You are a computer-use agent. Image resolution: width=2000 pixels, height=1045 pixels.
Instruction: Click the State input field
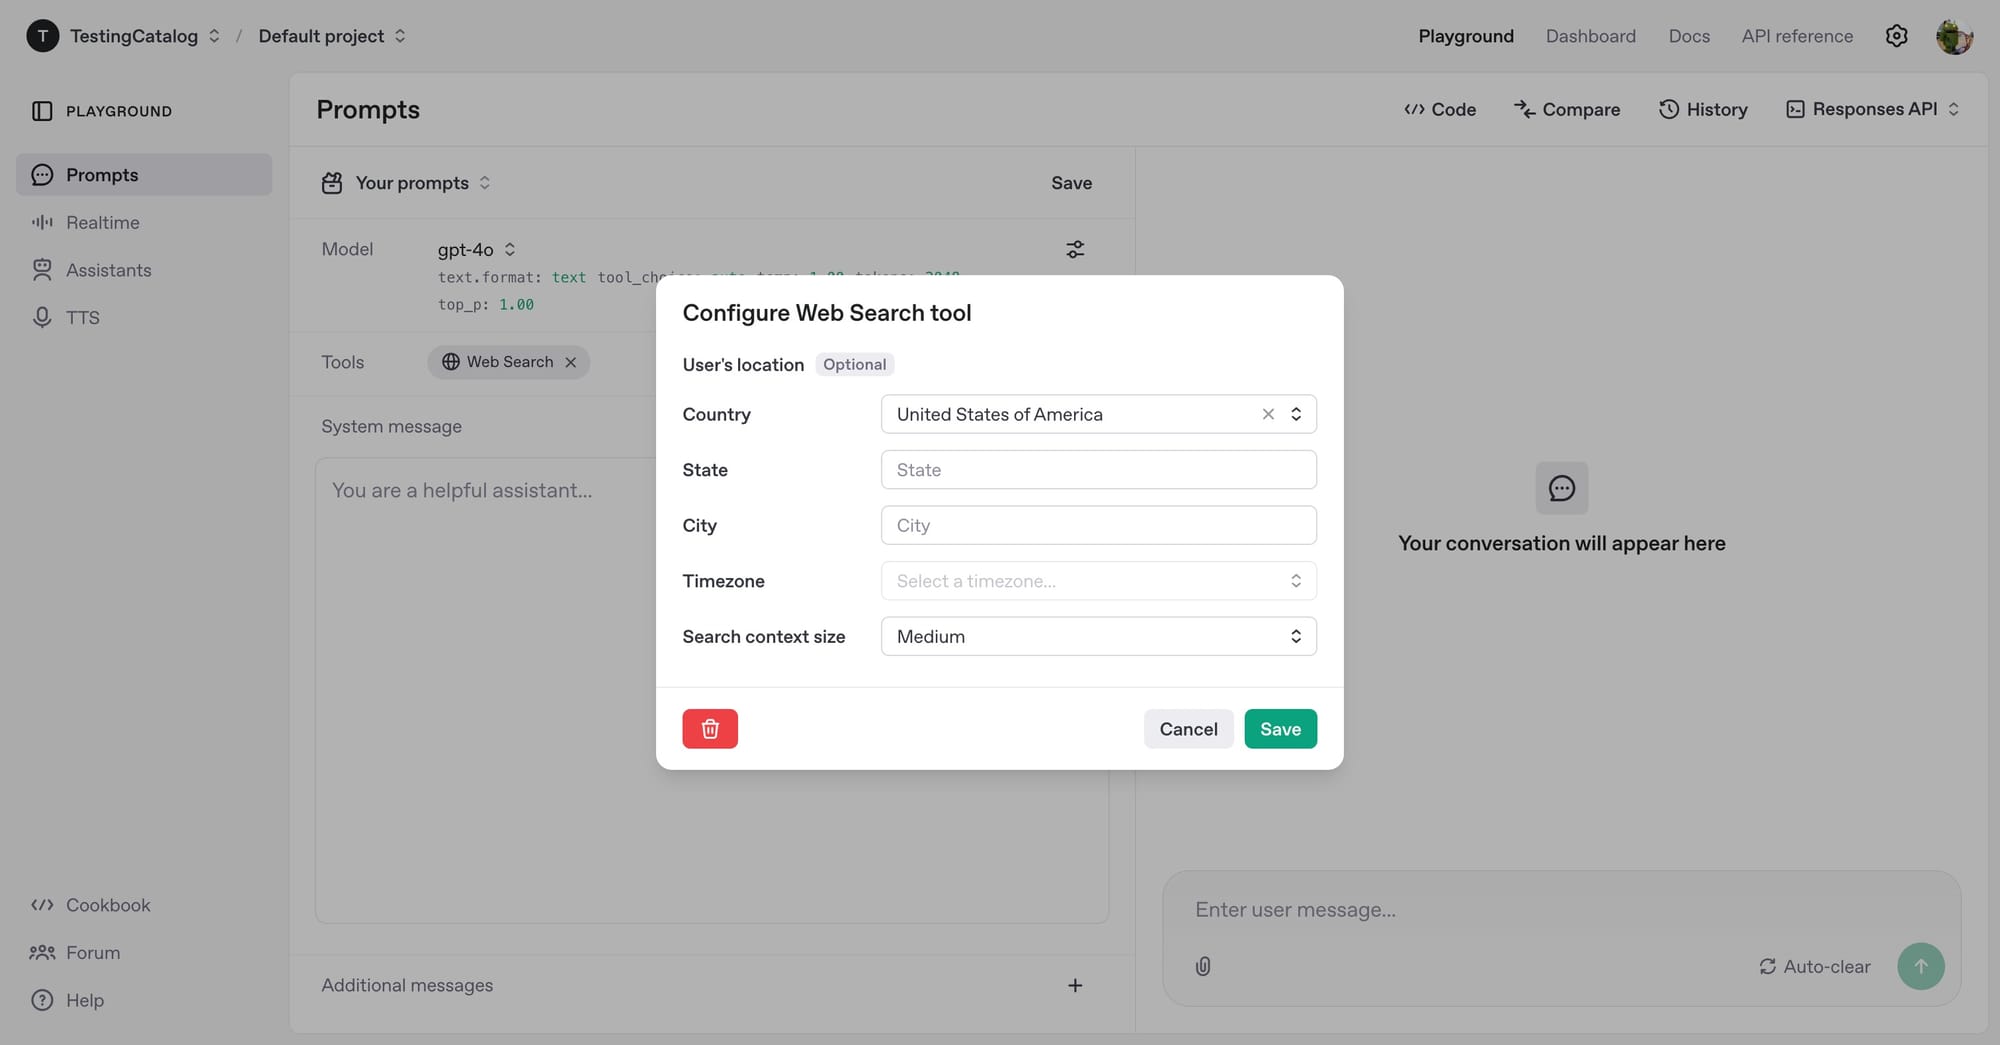pos(1098,470)
